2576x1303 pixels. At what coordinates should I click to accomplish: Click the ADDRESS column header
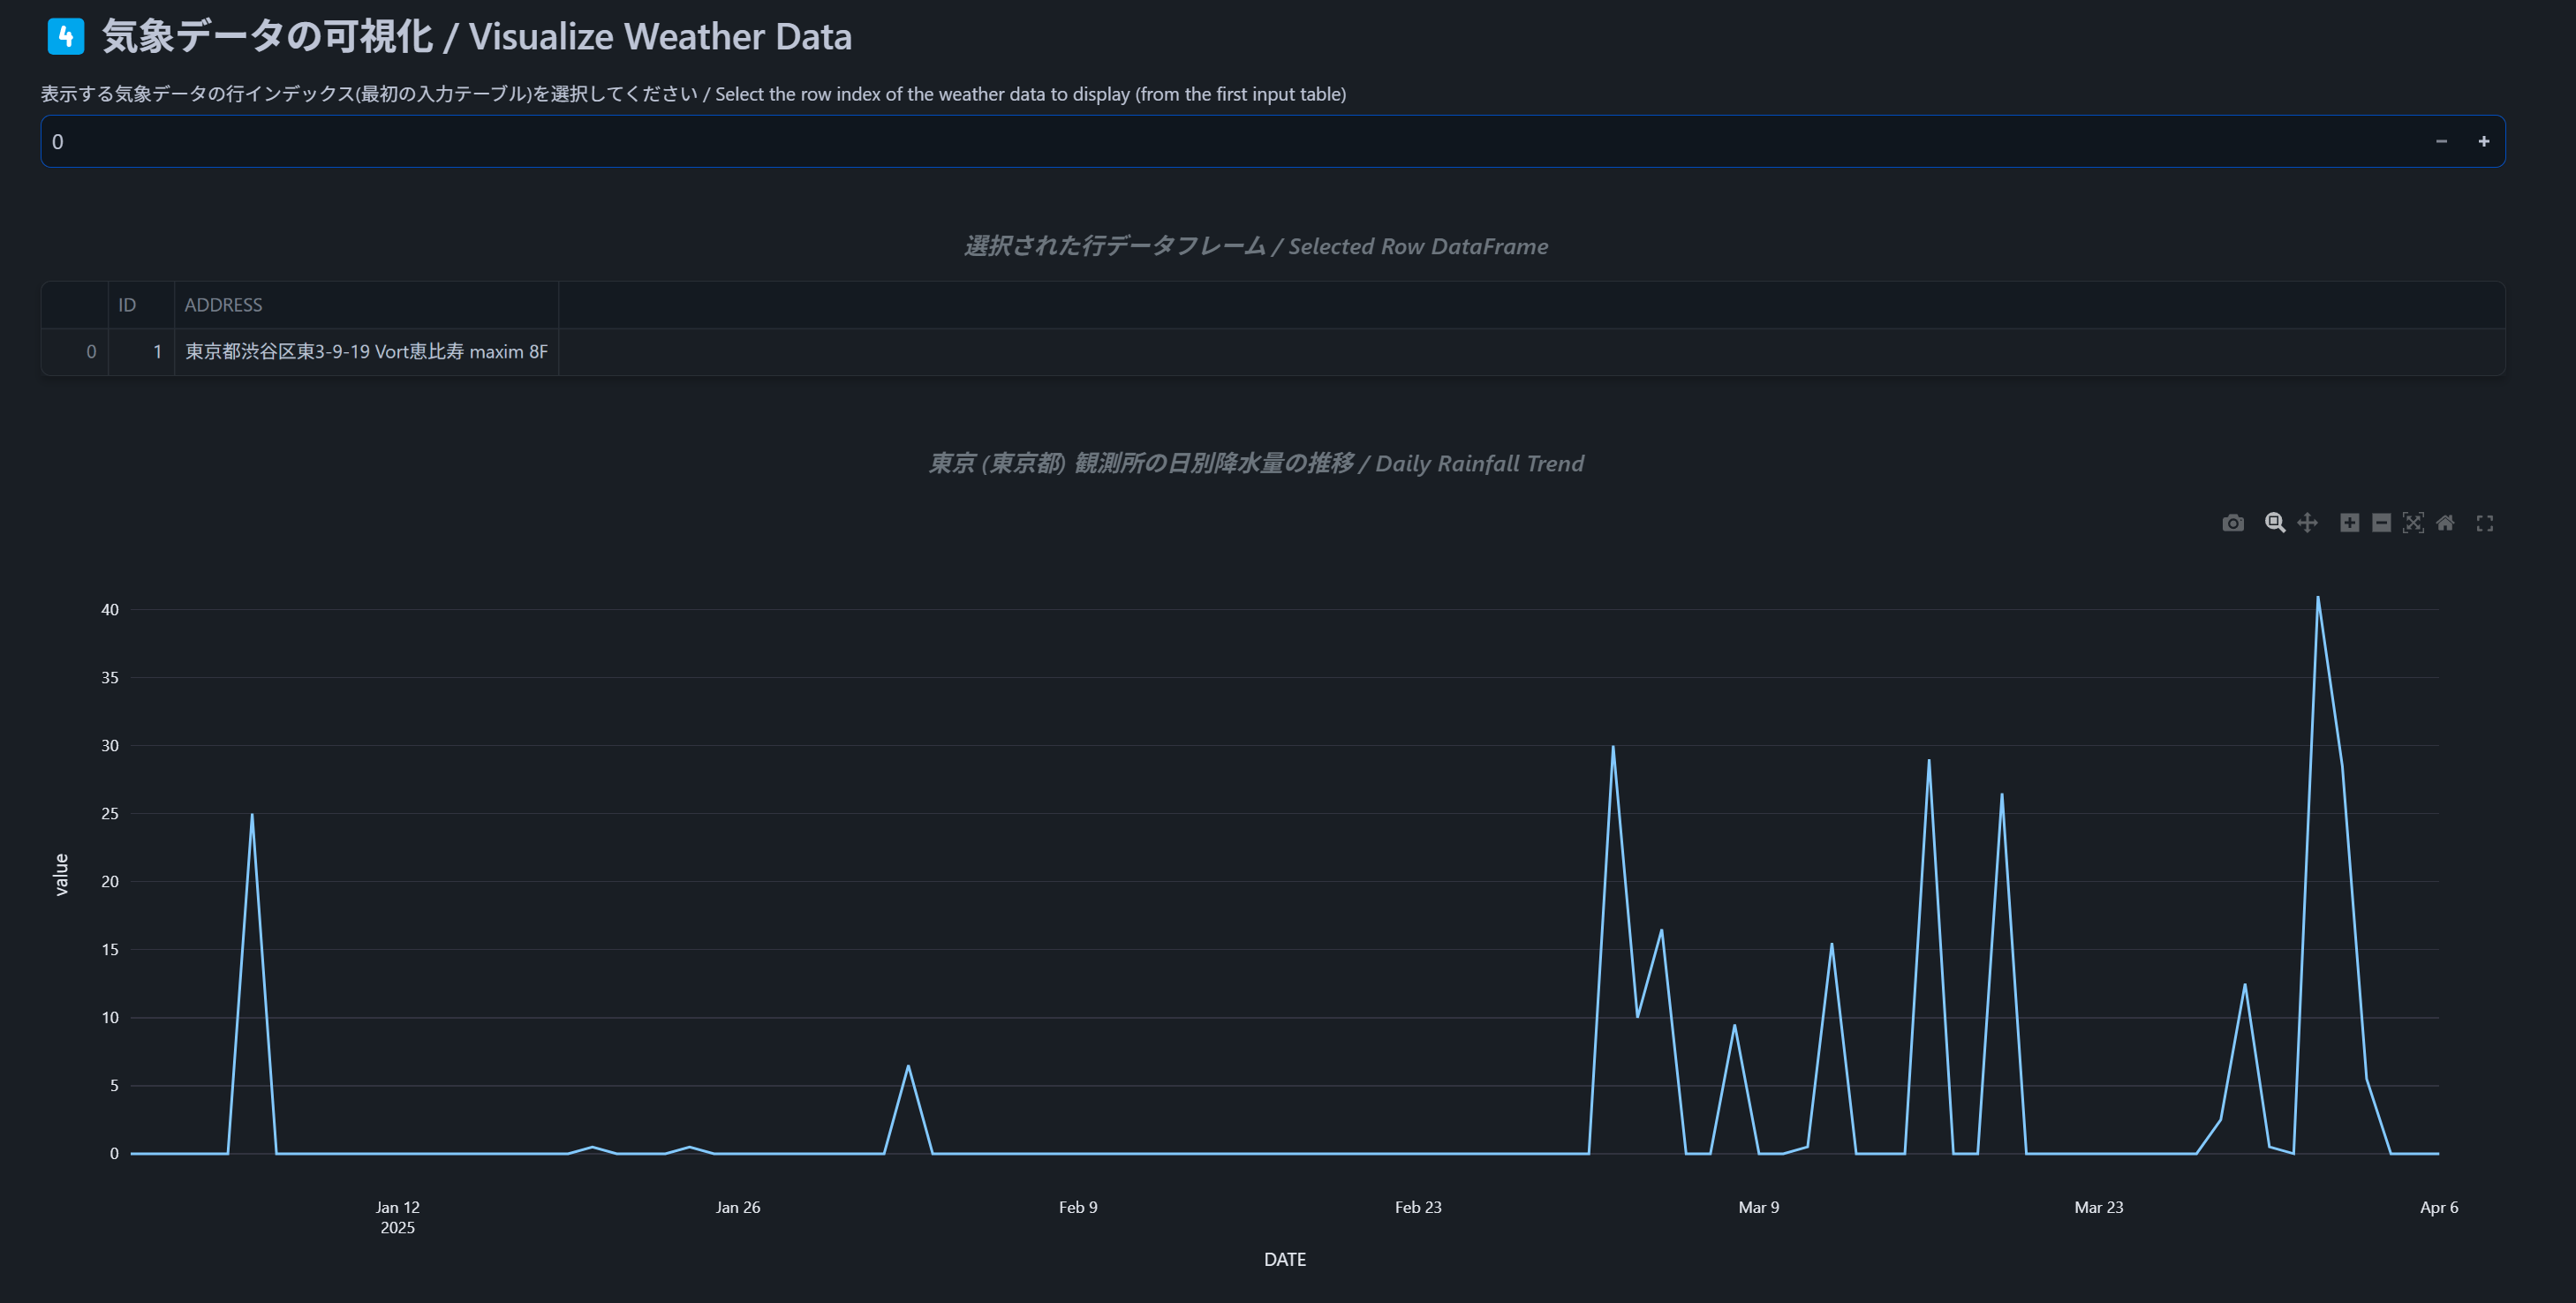(366, 305)
